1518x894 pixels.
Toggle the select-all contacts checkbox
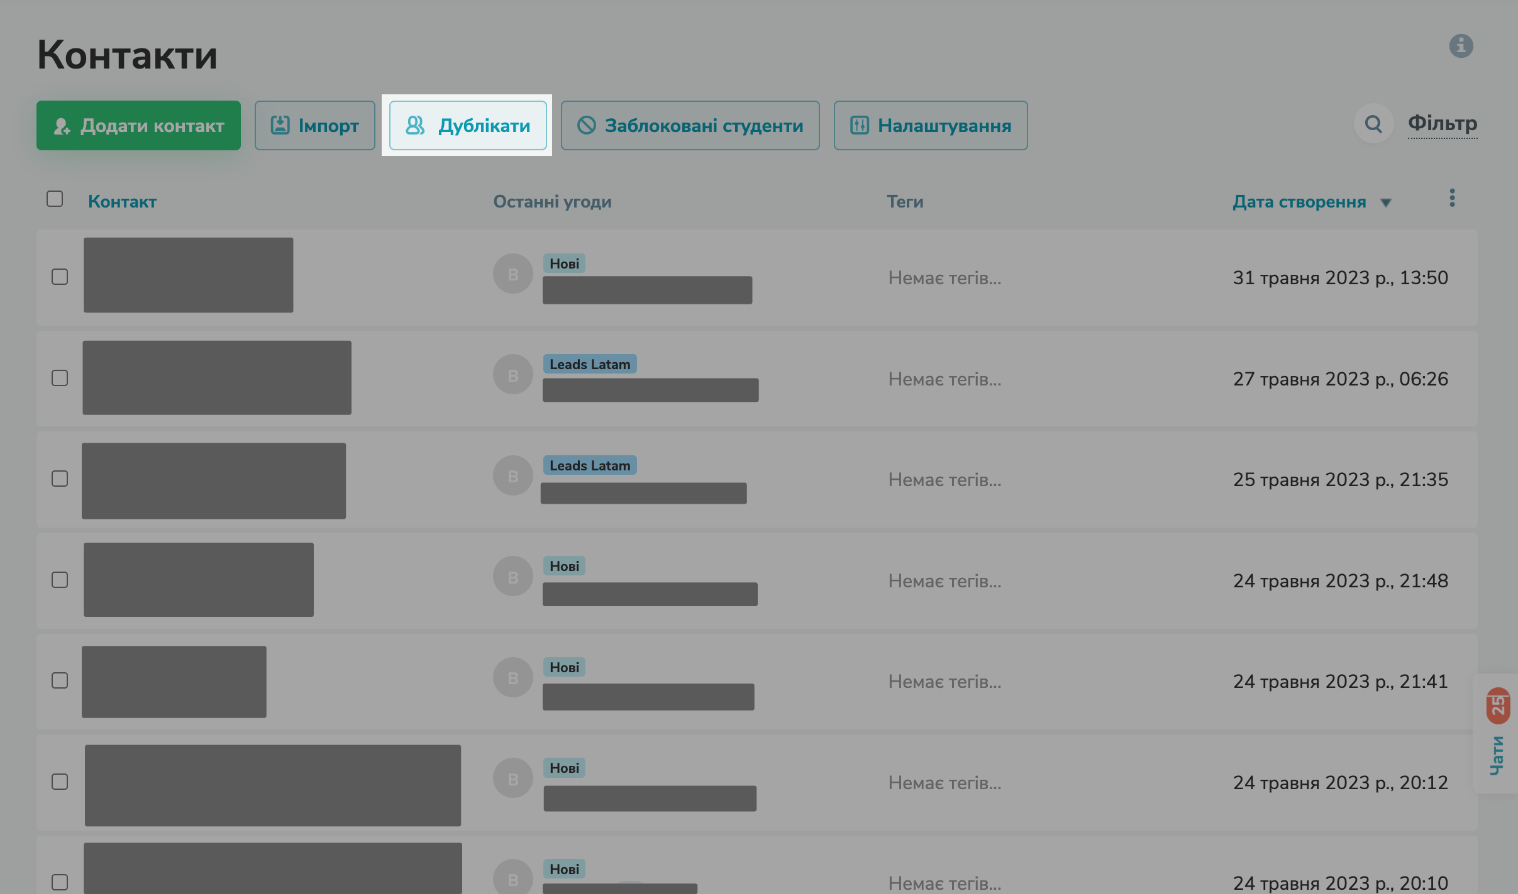tap(55, 199)
